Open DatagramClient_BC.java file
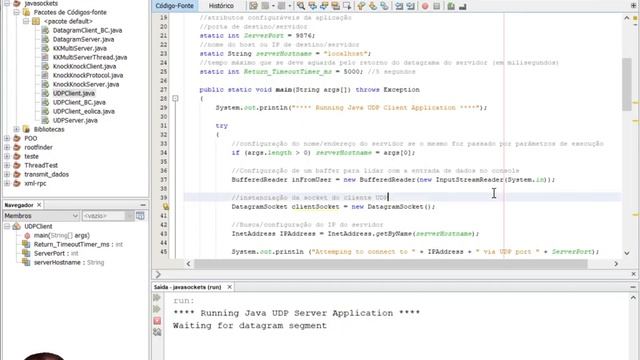 pyautogui.click(x=87, y=30)
